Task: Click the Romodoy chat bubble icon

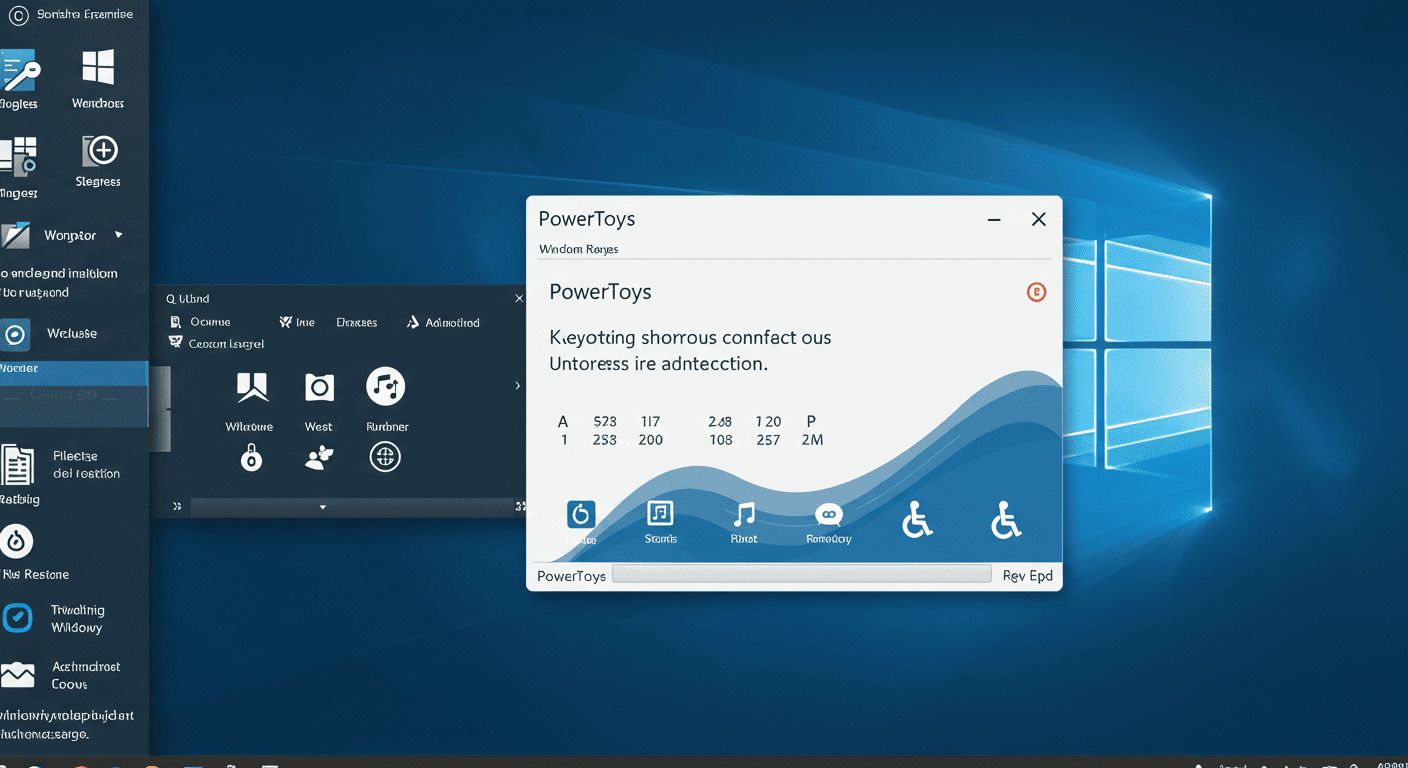Action: tap(829, 515)
